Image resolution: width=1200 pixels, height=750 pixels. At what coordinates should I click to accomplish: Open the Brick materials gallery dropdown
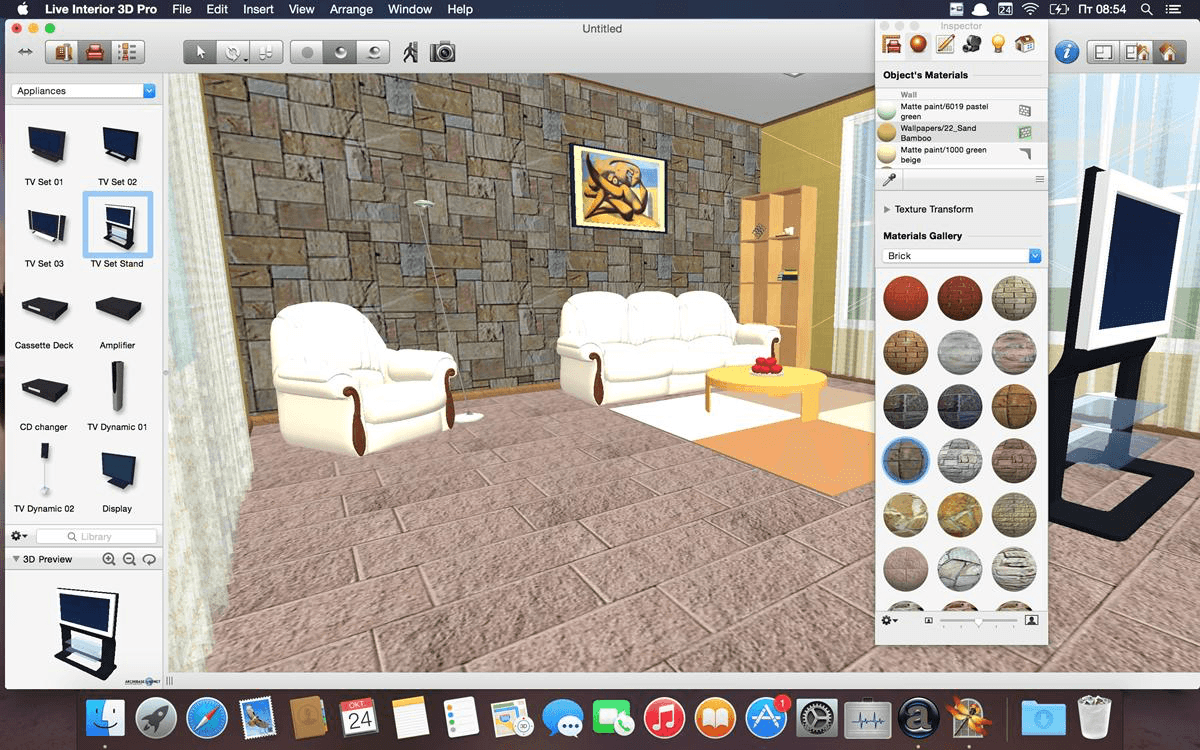[962, 256]
